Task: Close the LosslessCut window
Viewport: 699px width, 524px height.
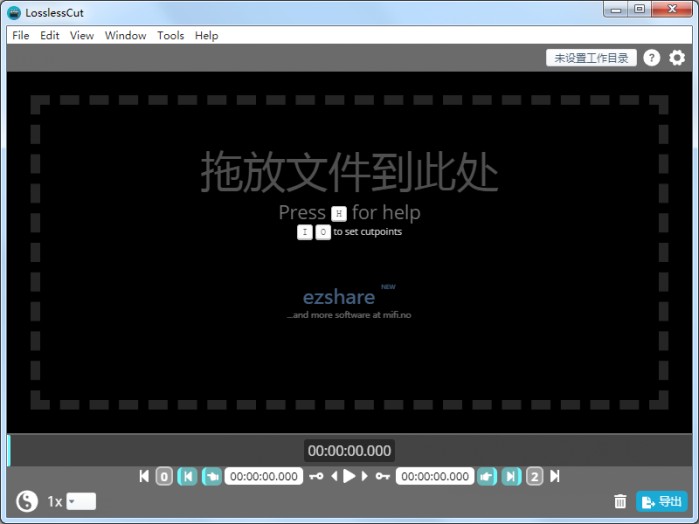Action: tap(672, 9)
